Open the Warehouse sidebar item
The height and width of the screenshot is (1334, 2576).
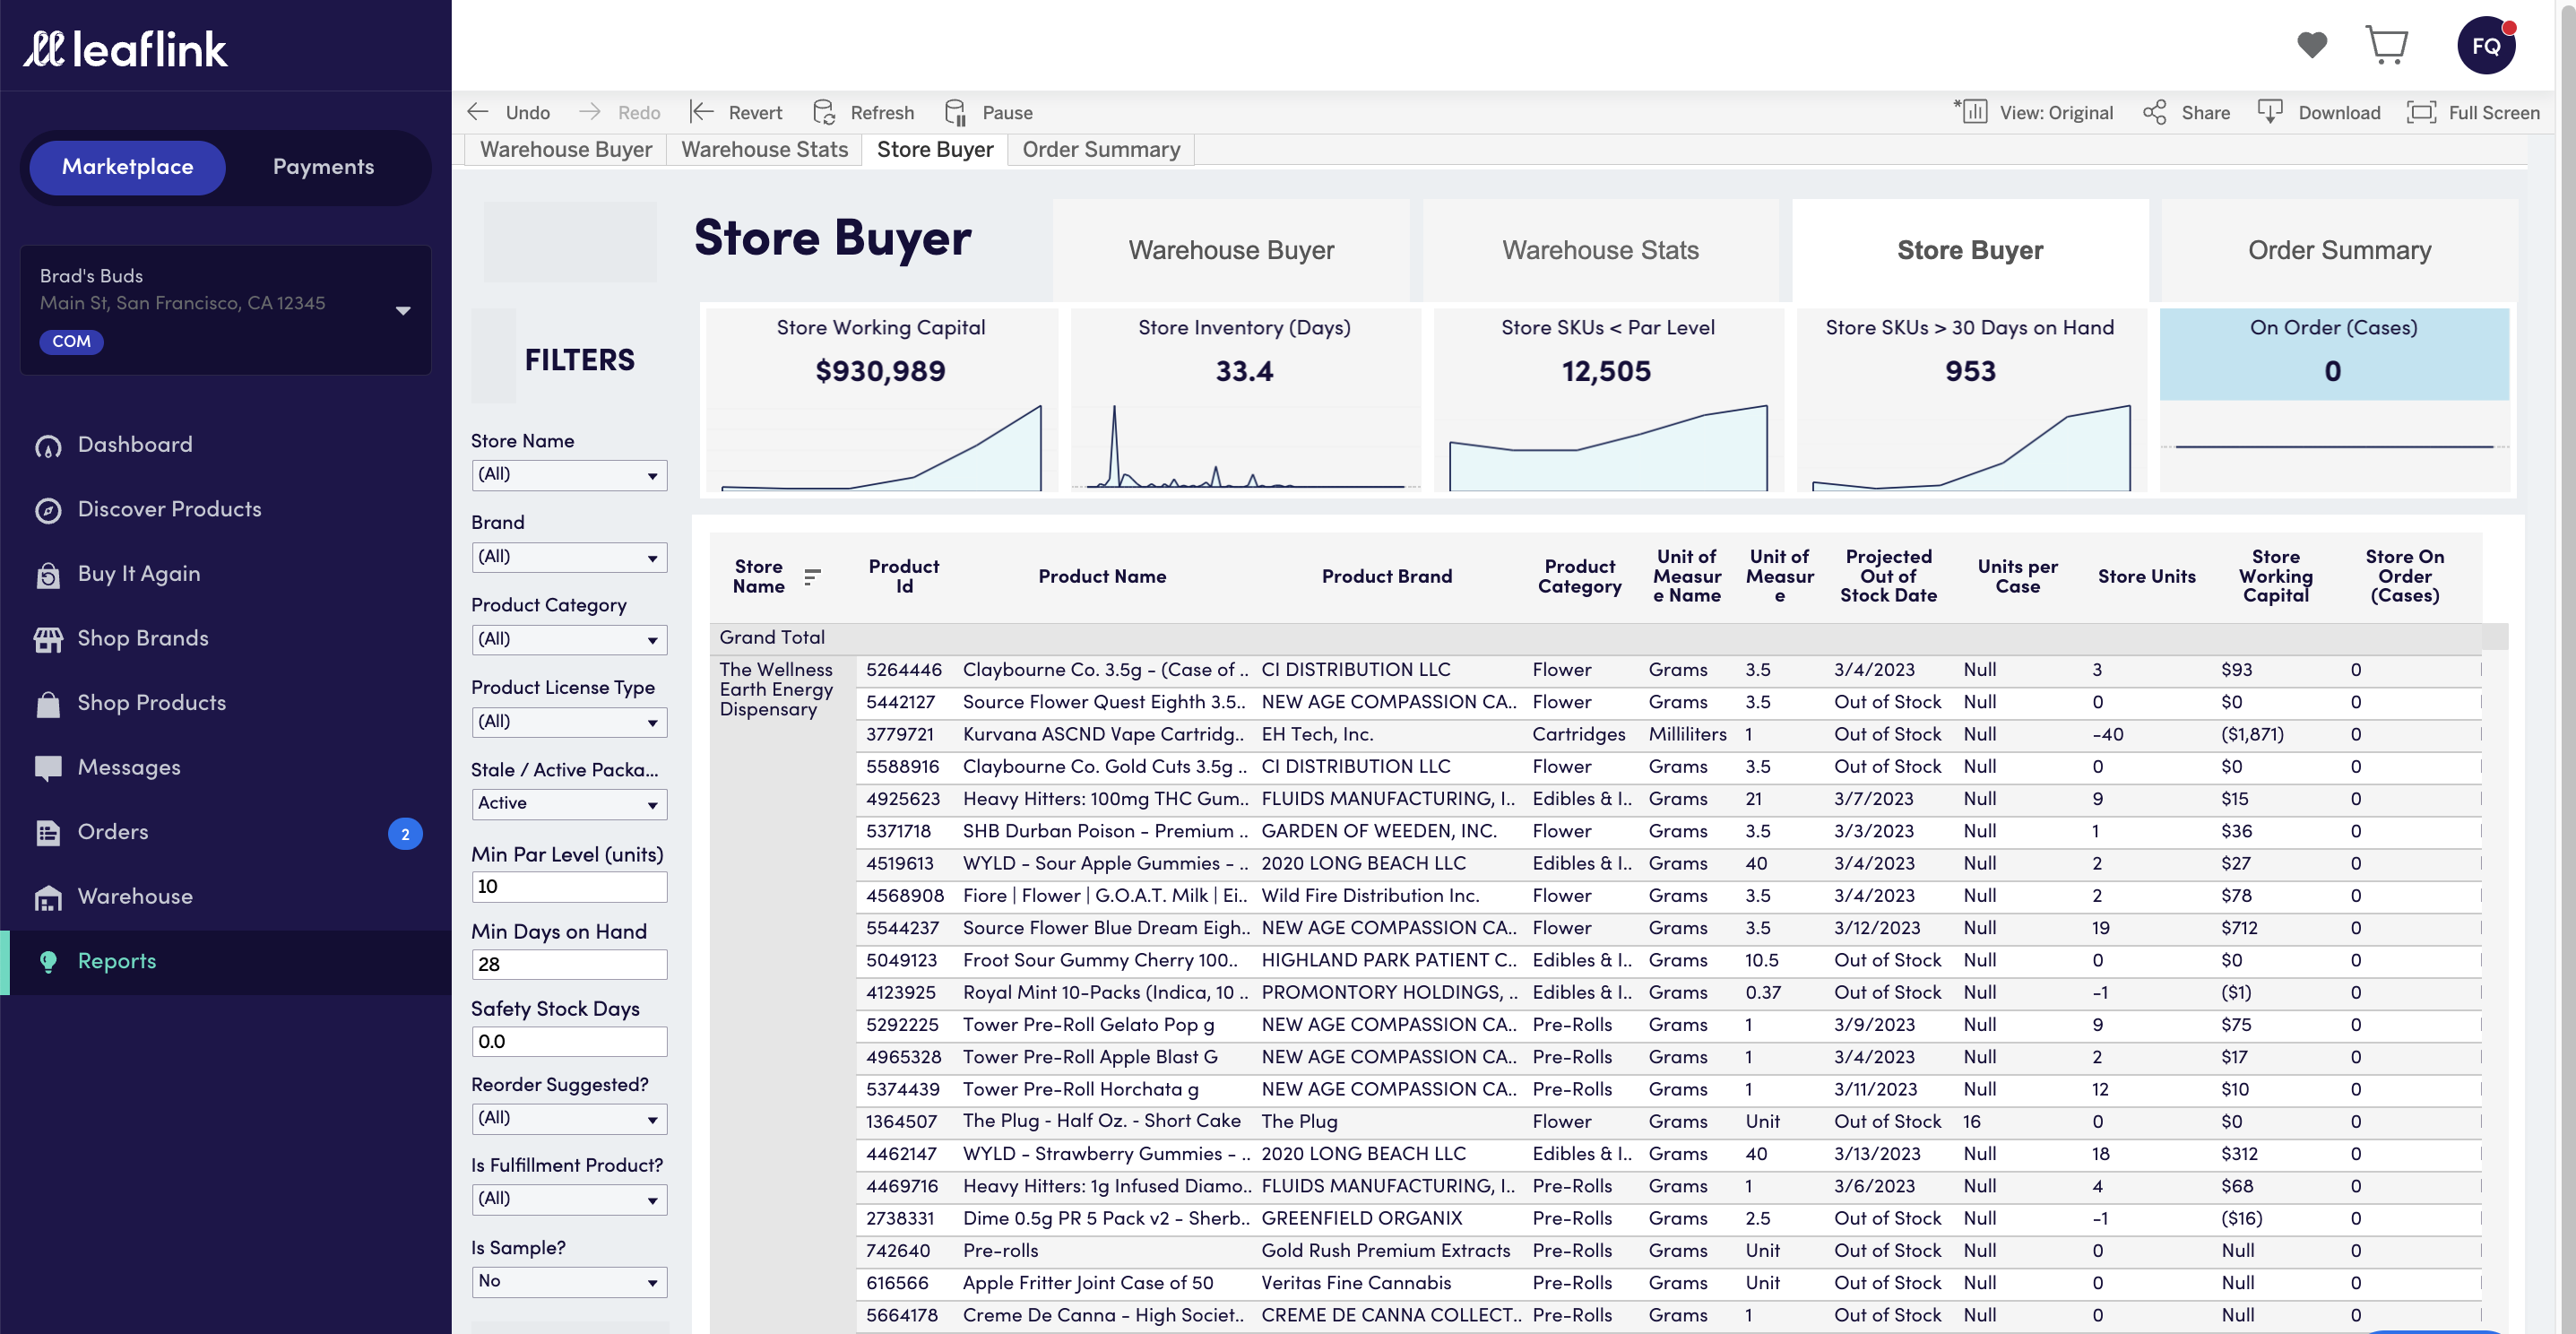135,896
